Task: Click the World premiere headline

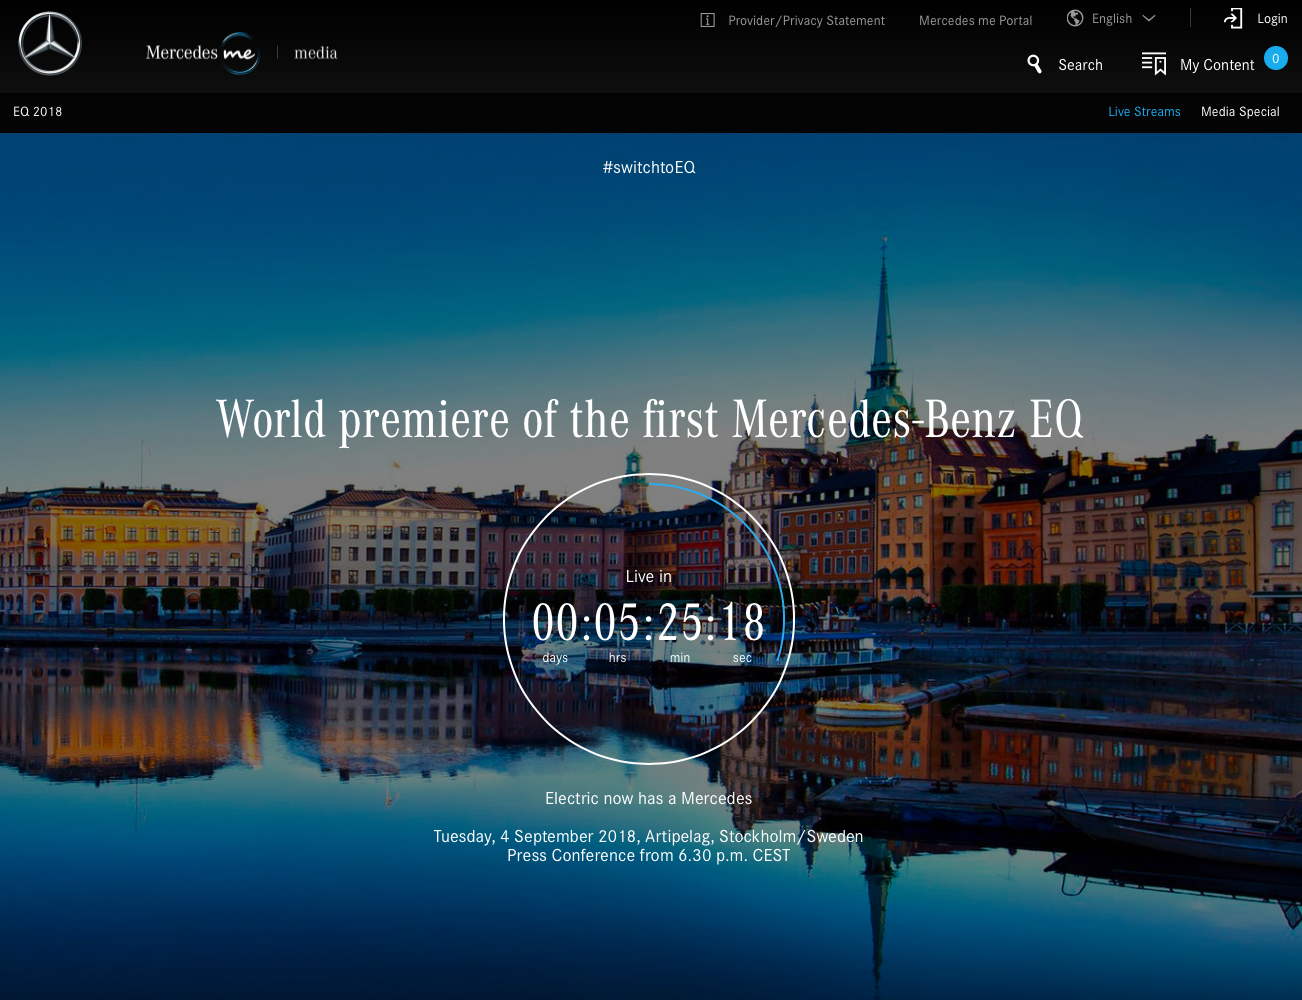Action: (650, 419)
